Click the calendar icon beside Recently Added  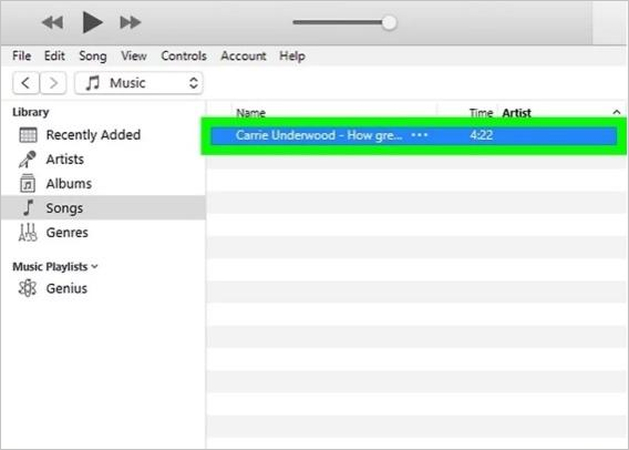(28, 135)
